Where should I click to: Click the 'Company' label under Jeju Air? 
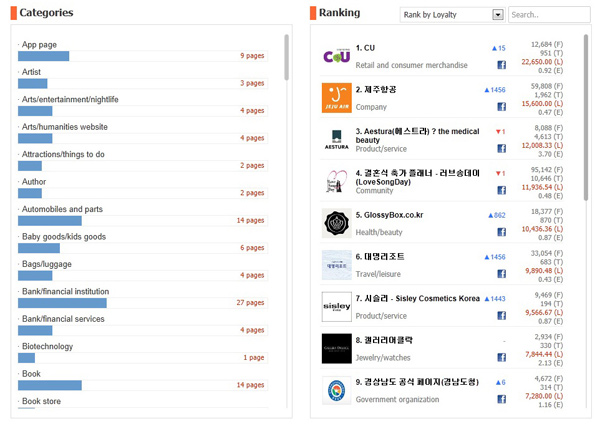371,107
